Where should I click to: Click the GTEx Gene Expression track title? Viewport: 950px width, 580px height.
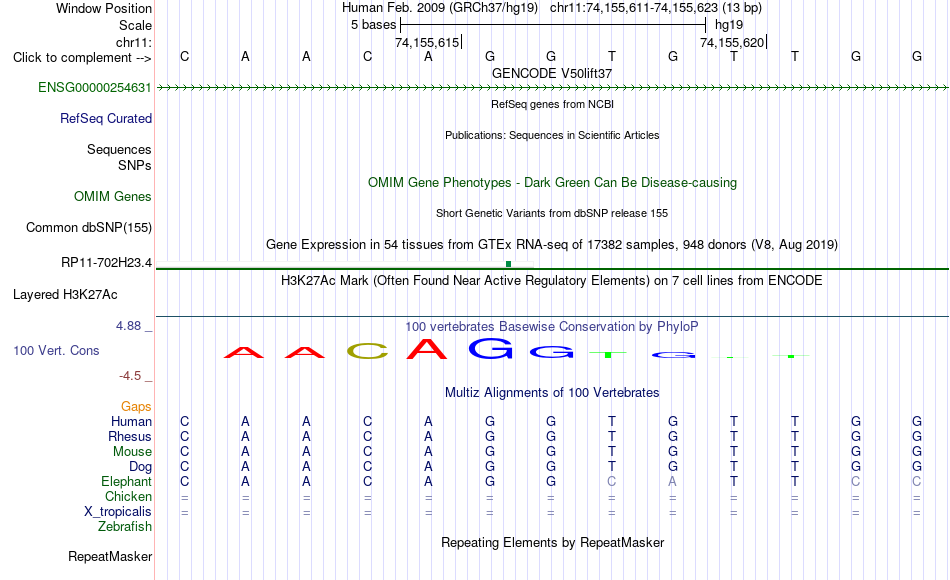point(552,244)
